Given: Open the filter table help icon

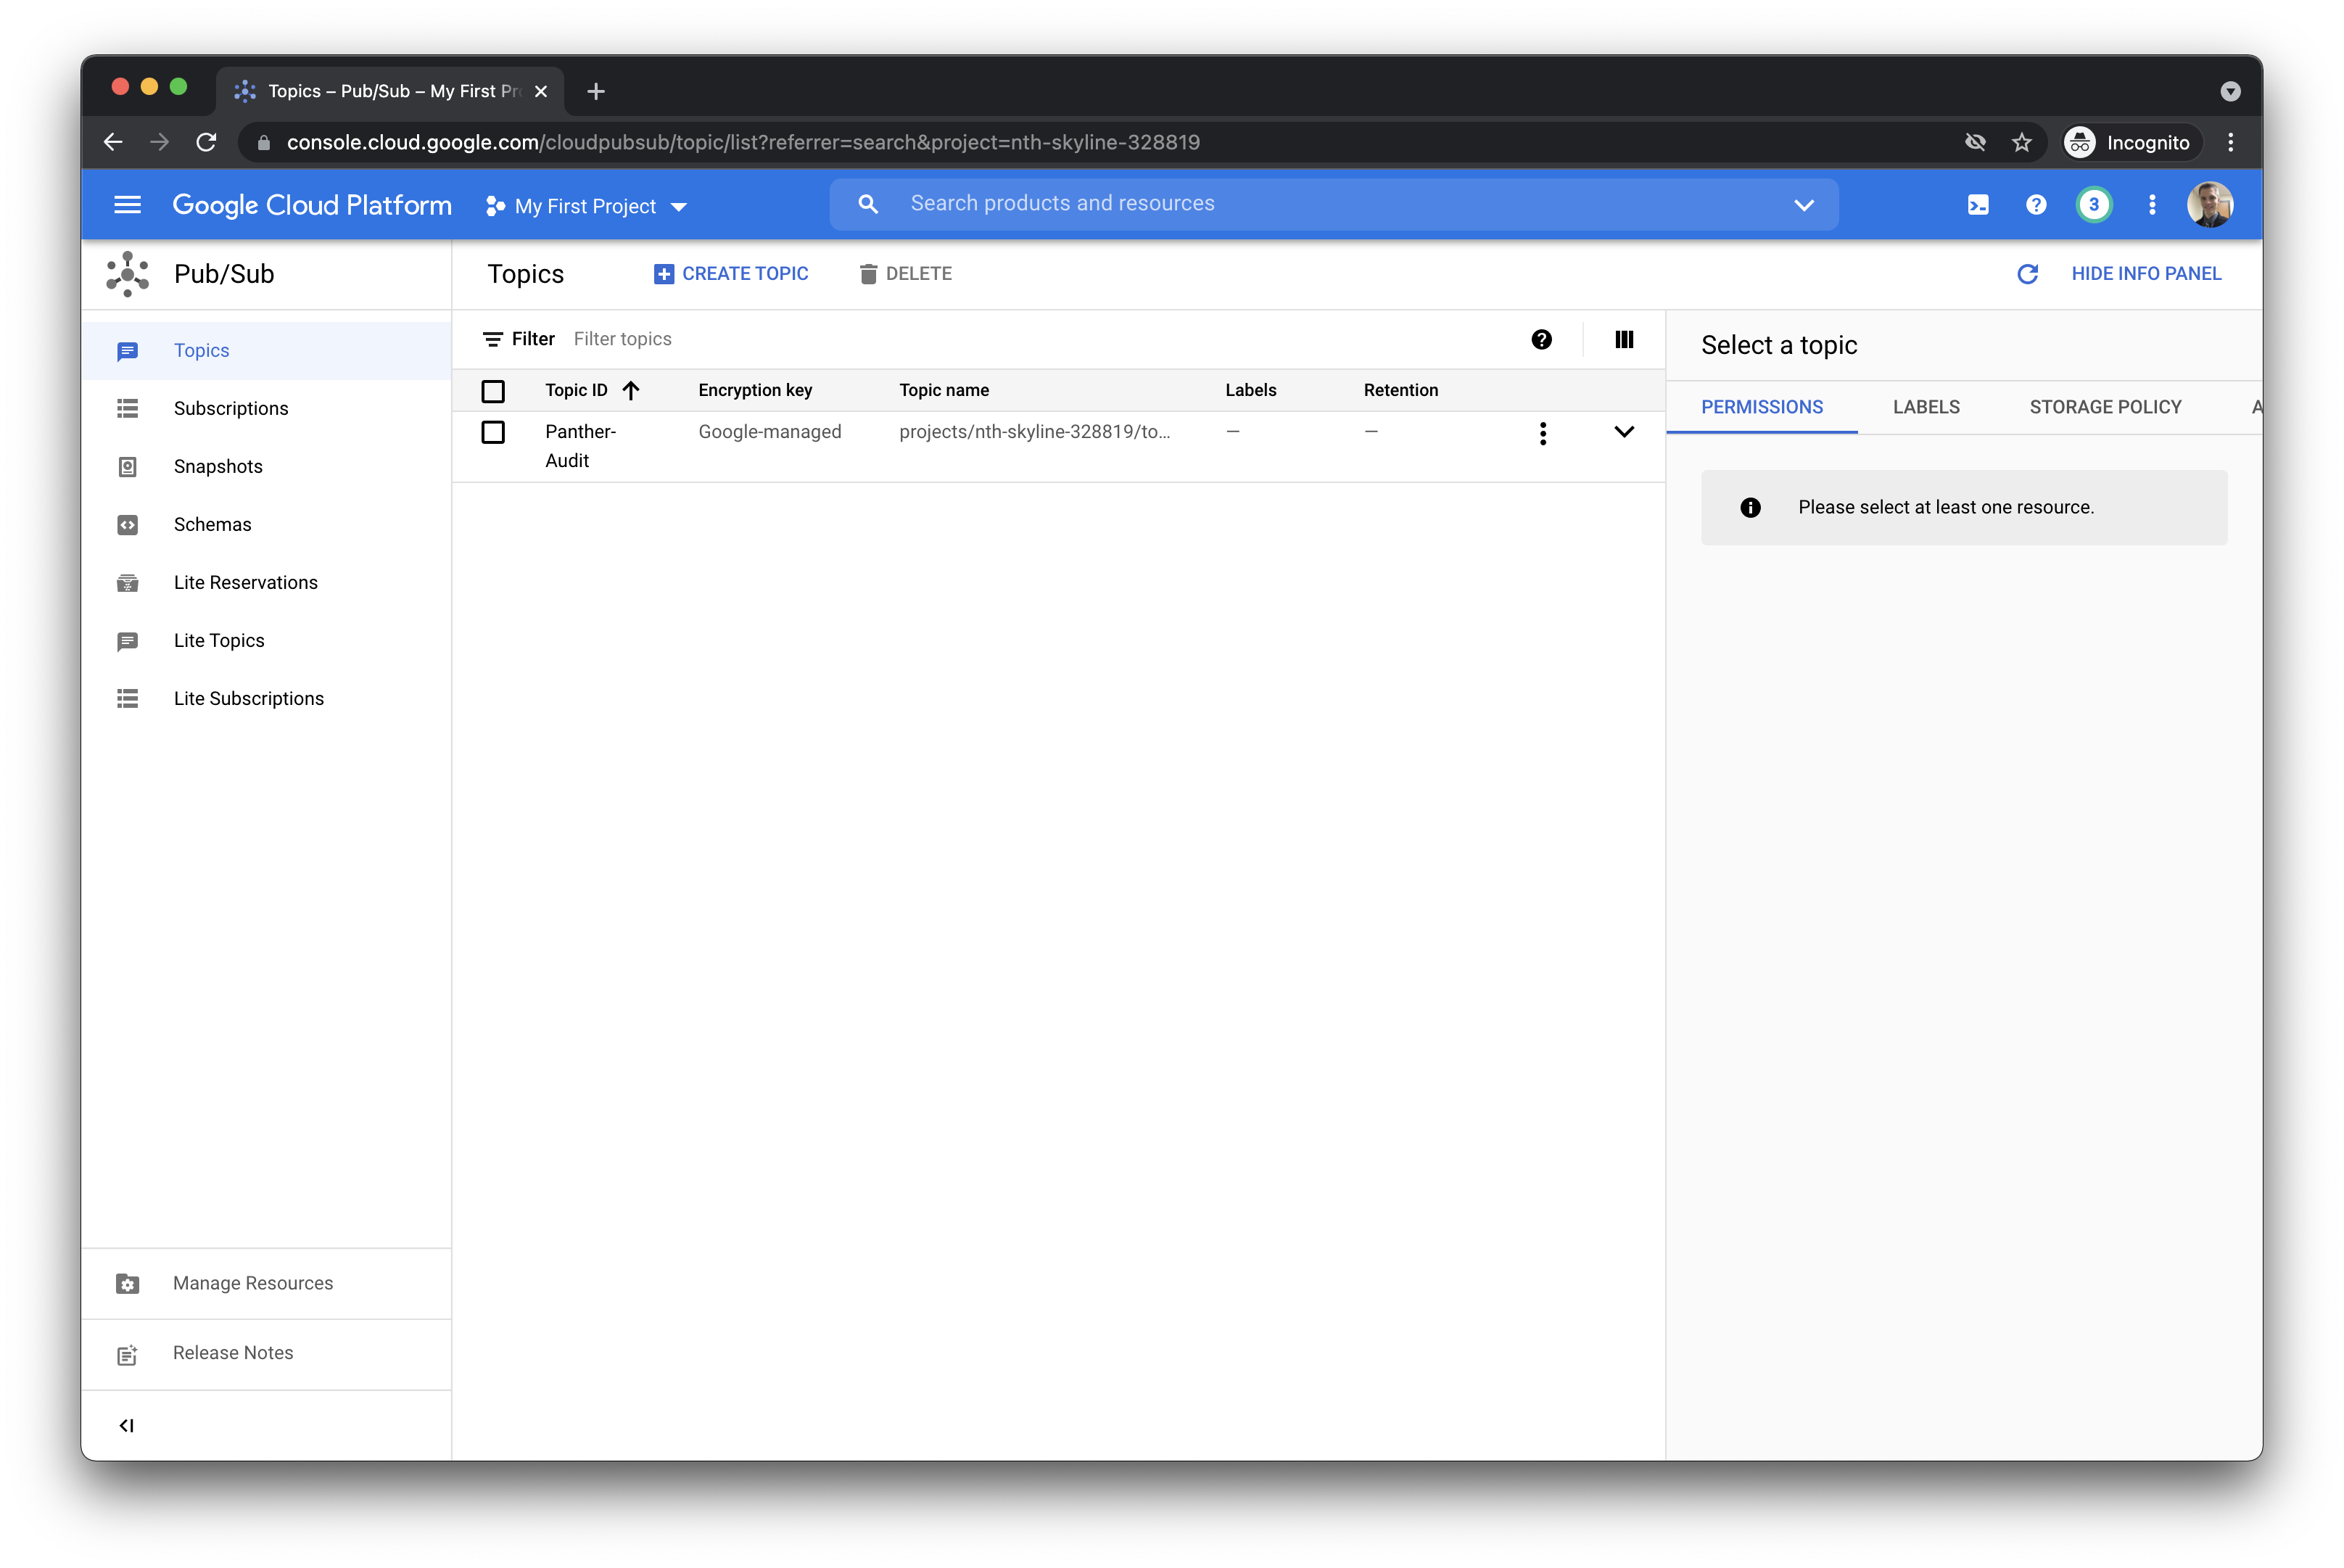Looking at the screenshot, I should pyautogui.click(x=1541, y=339).
